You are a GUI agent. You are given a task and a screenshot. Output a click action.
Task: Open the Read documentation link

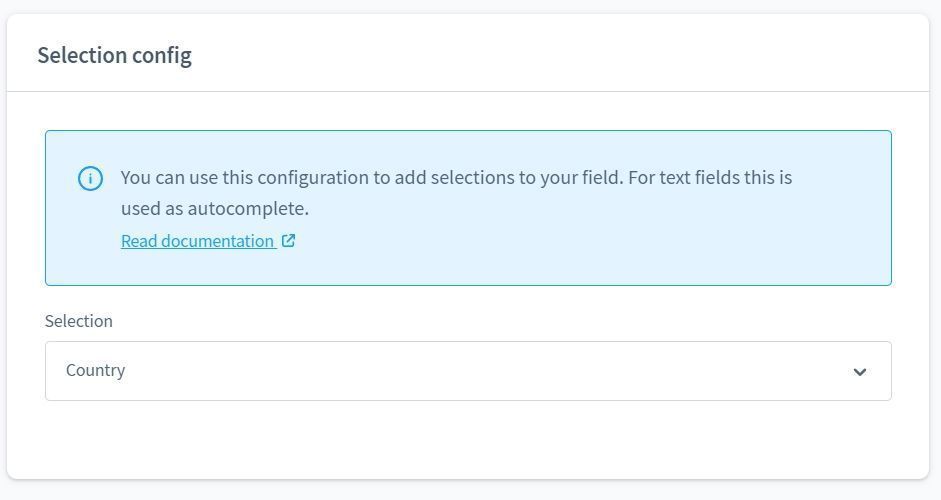[x=198, y=241]
